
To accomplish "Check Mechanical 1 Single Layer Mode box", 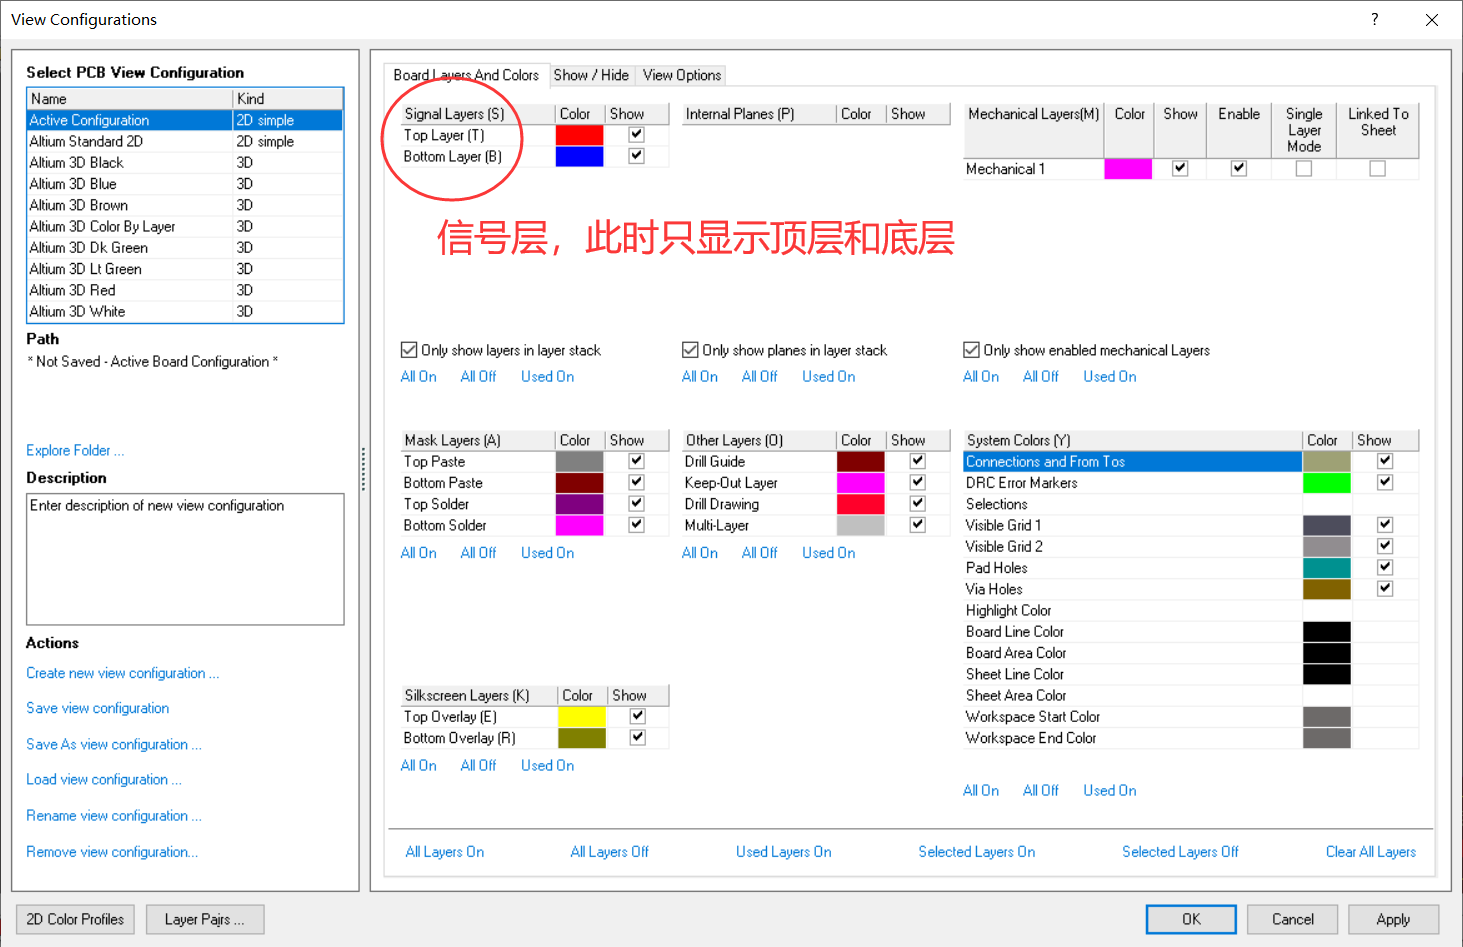I will (x=1303, y=168).
